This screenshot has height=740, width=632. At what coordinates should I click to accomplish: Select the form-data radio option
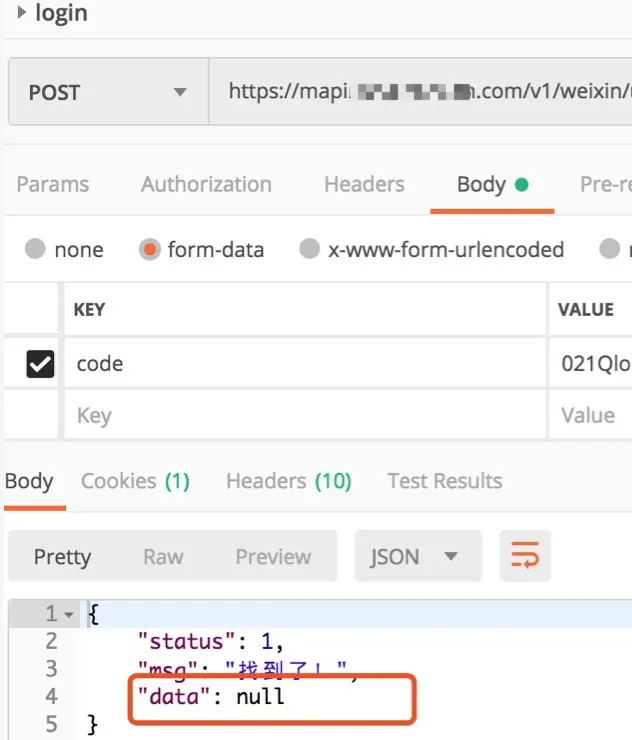pos(150,249)
